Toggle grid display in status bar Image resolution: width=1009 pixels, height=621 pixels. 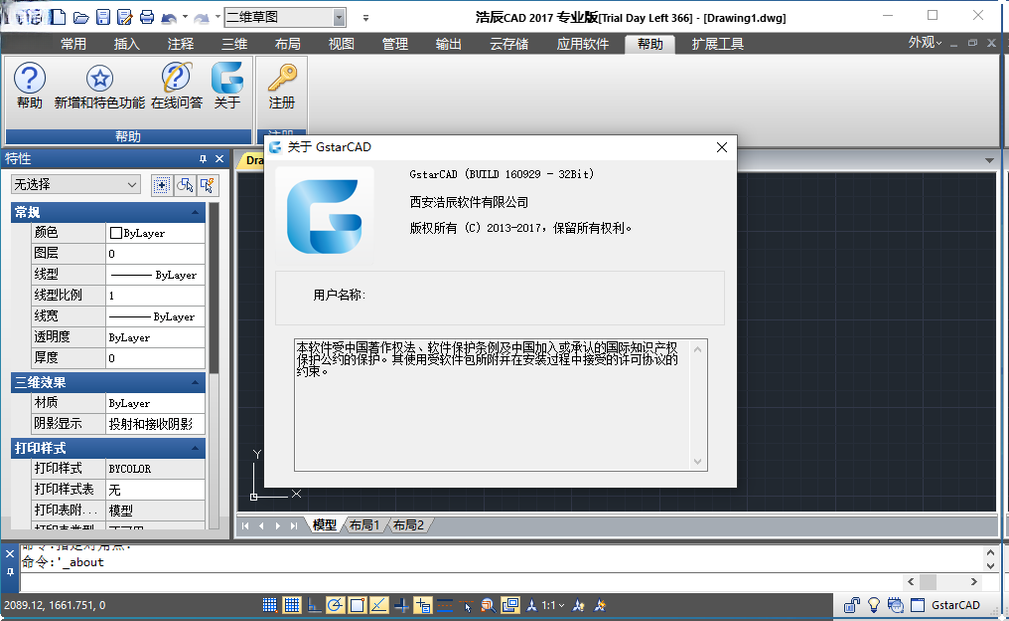pyautogui.click(x=292, y=605)
